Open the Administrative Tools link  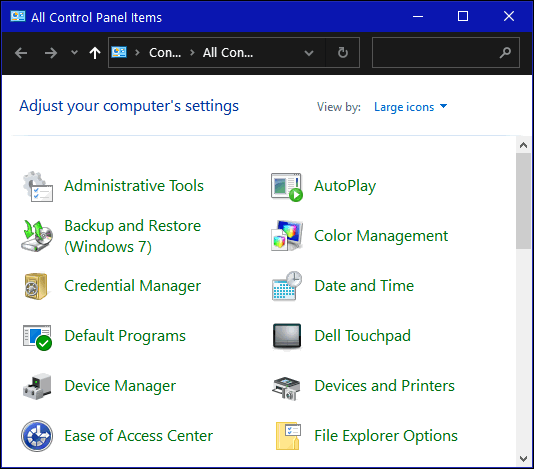coord(134,186)
